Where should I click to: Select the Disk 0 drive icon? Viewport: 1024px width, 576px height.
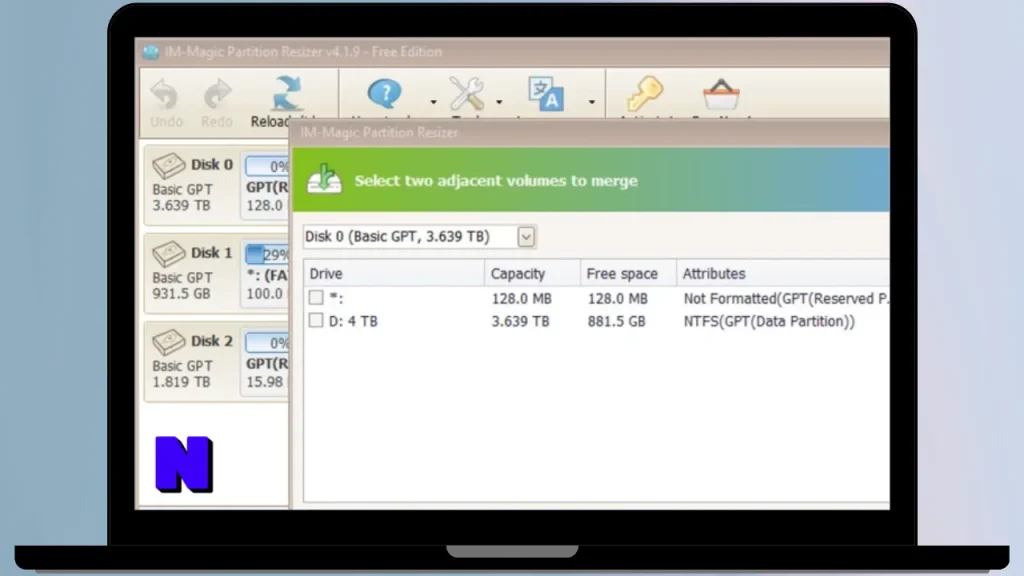pos(168,165)
